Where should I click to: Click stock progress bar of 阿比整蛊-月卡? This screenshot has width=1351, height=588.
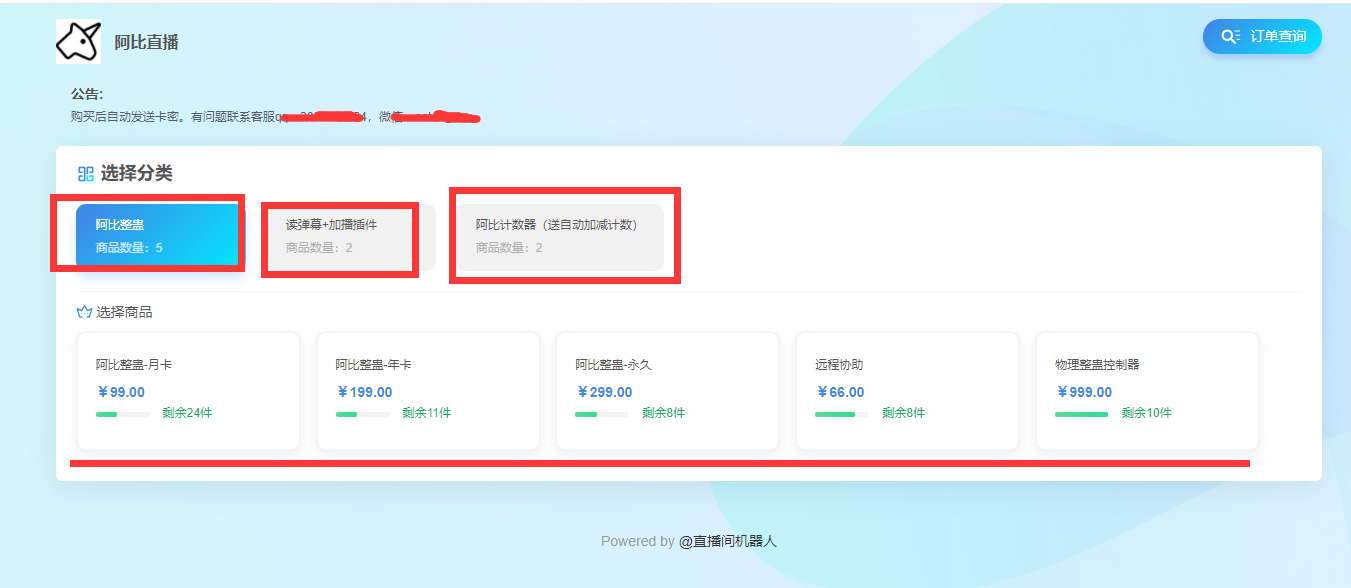coord(122,414)
